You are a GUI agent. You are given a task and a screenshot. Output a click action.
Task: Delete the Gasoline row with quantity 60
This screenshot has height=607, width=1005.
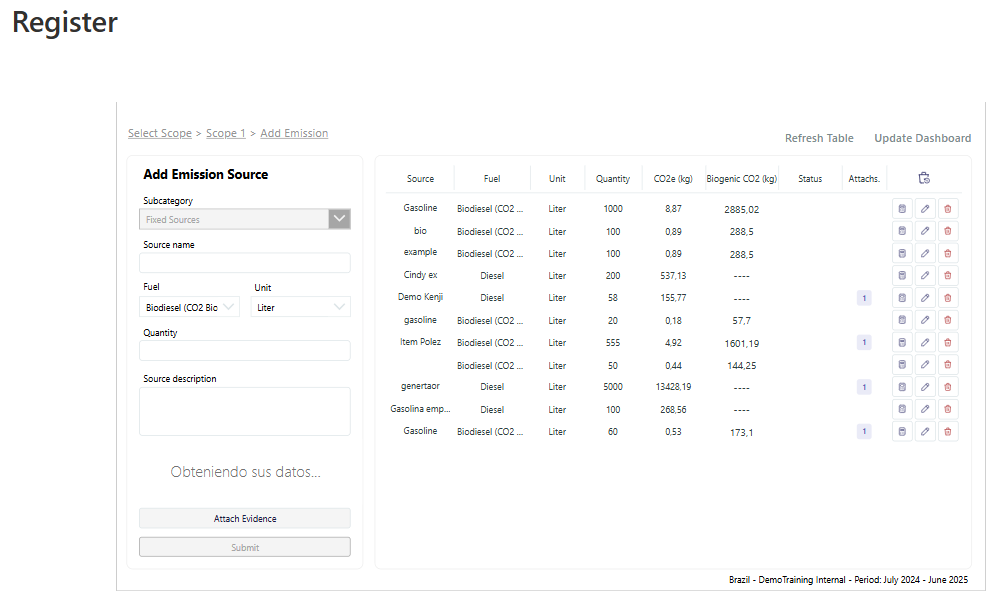(948, 431)
